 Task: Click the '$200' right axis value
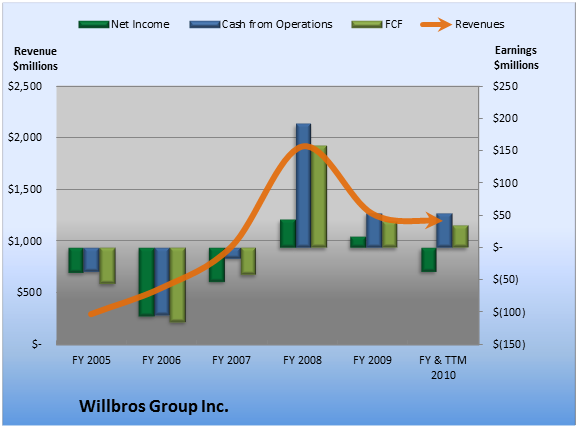505,118
